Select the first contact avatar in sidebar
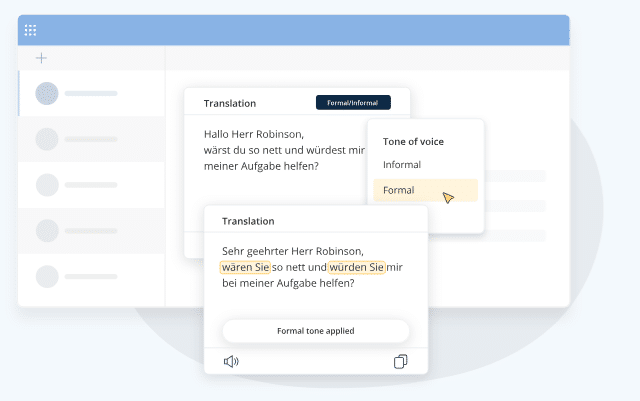The width and height of the screenshot is (640, 401). tap(46, 94)
